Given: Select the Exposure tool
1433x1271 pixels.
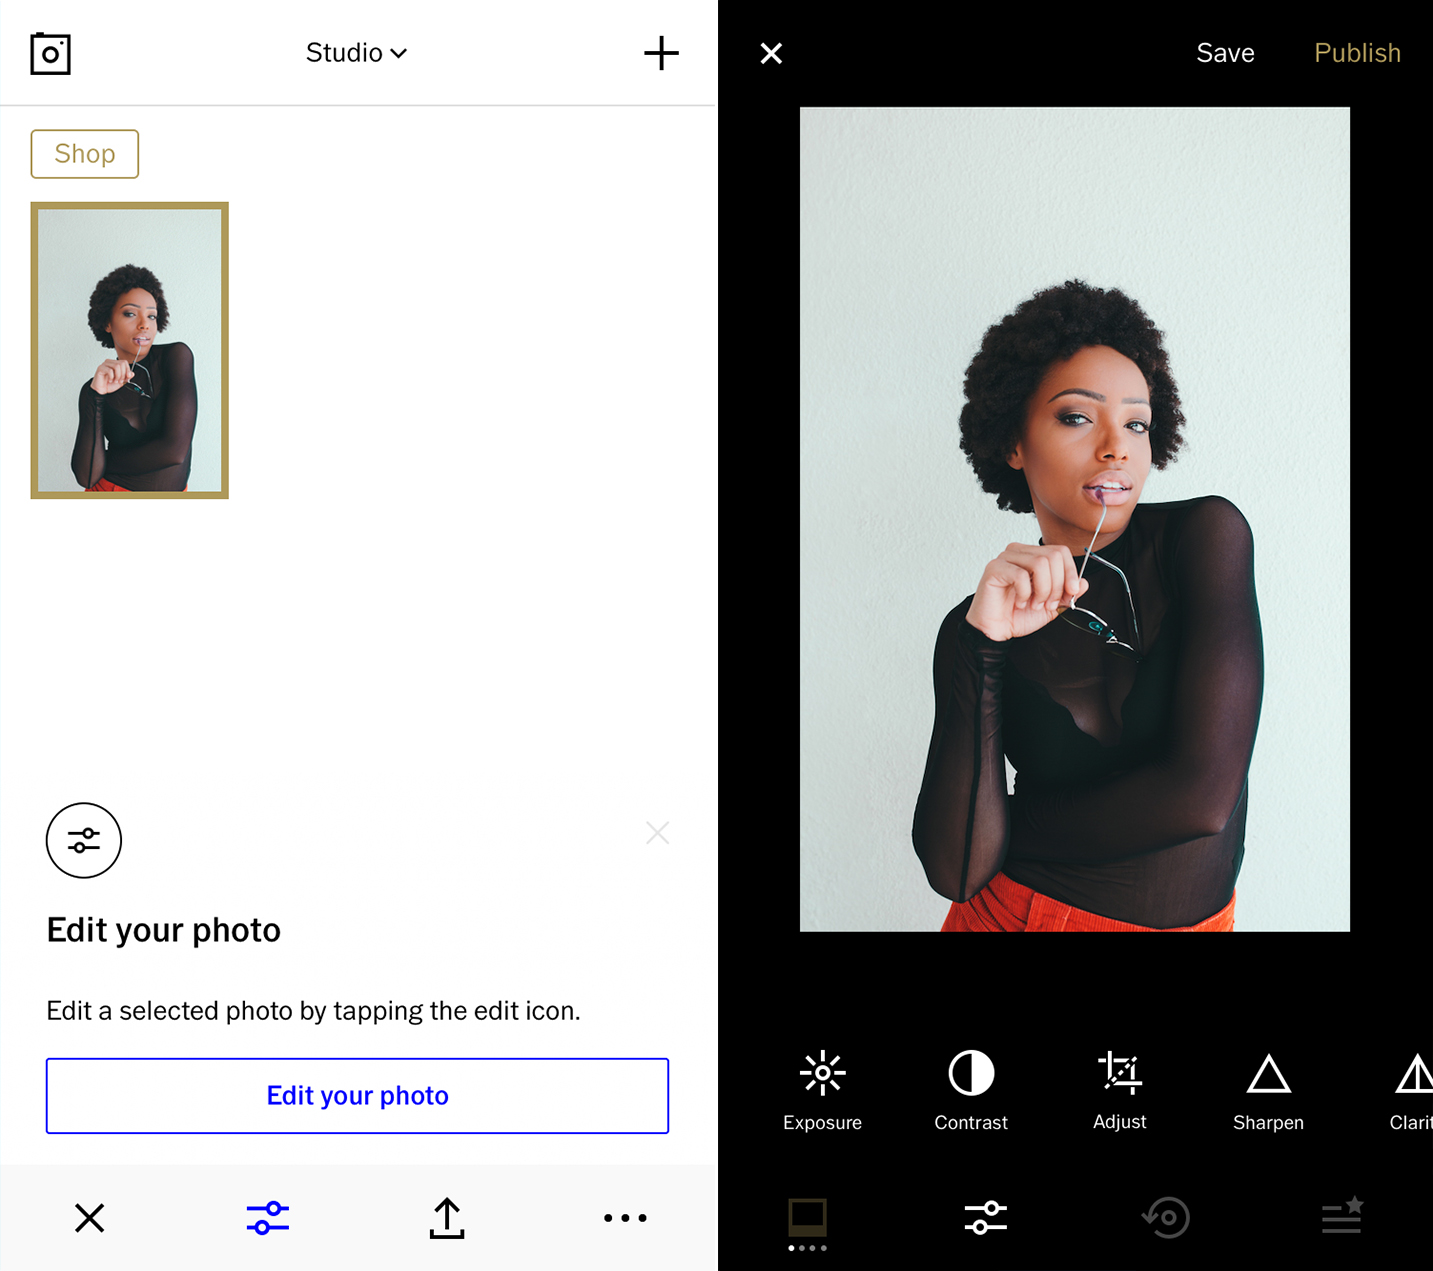Looking at the screenshot, I should [822, 1090].
